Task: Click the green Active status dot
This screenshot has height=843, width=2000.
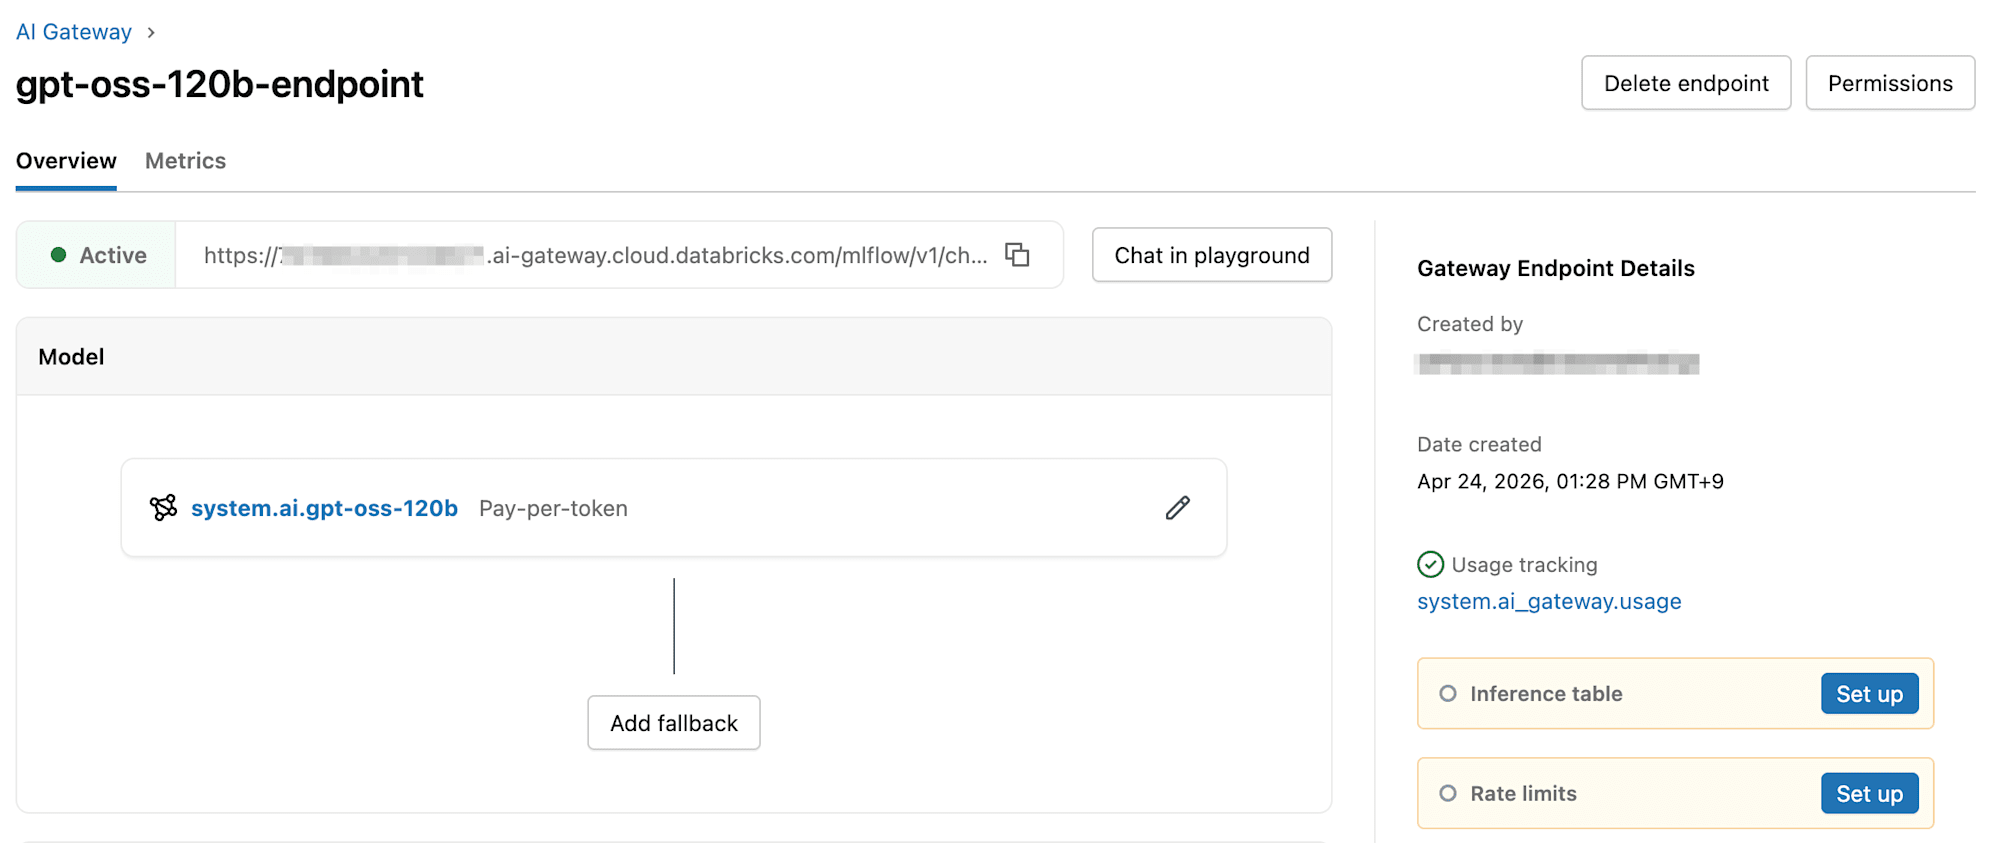Action: pos(58,255)
